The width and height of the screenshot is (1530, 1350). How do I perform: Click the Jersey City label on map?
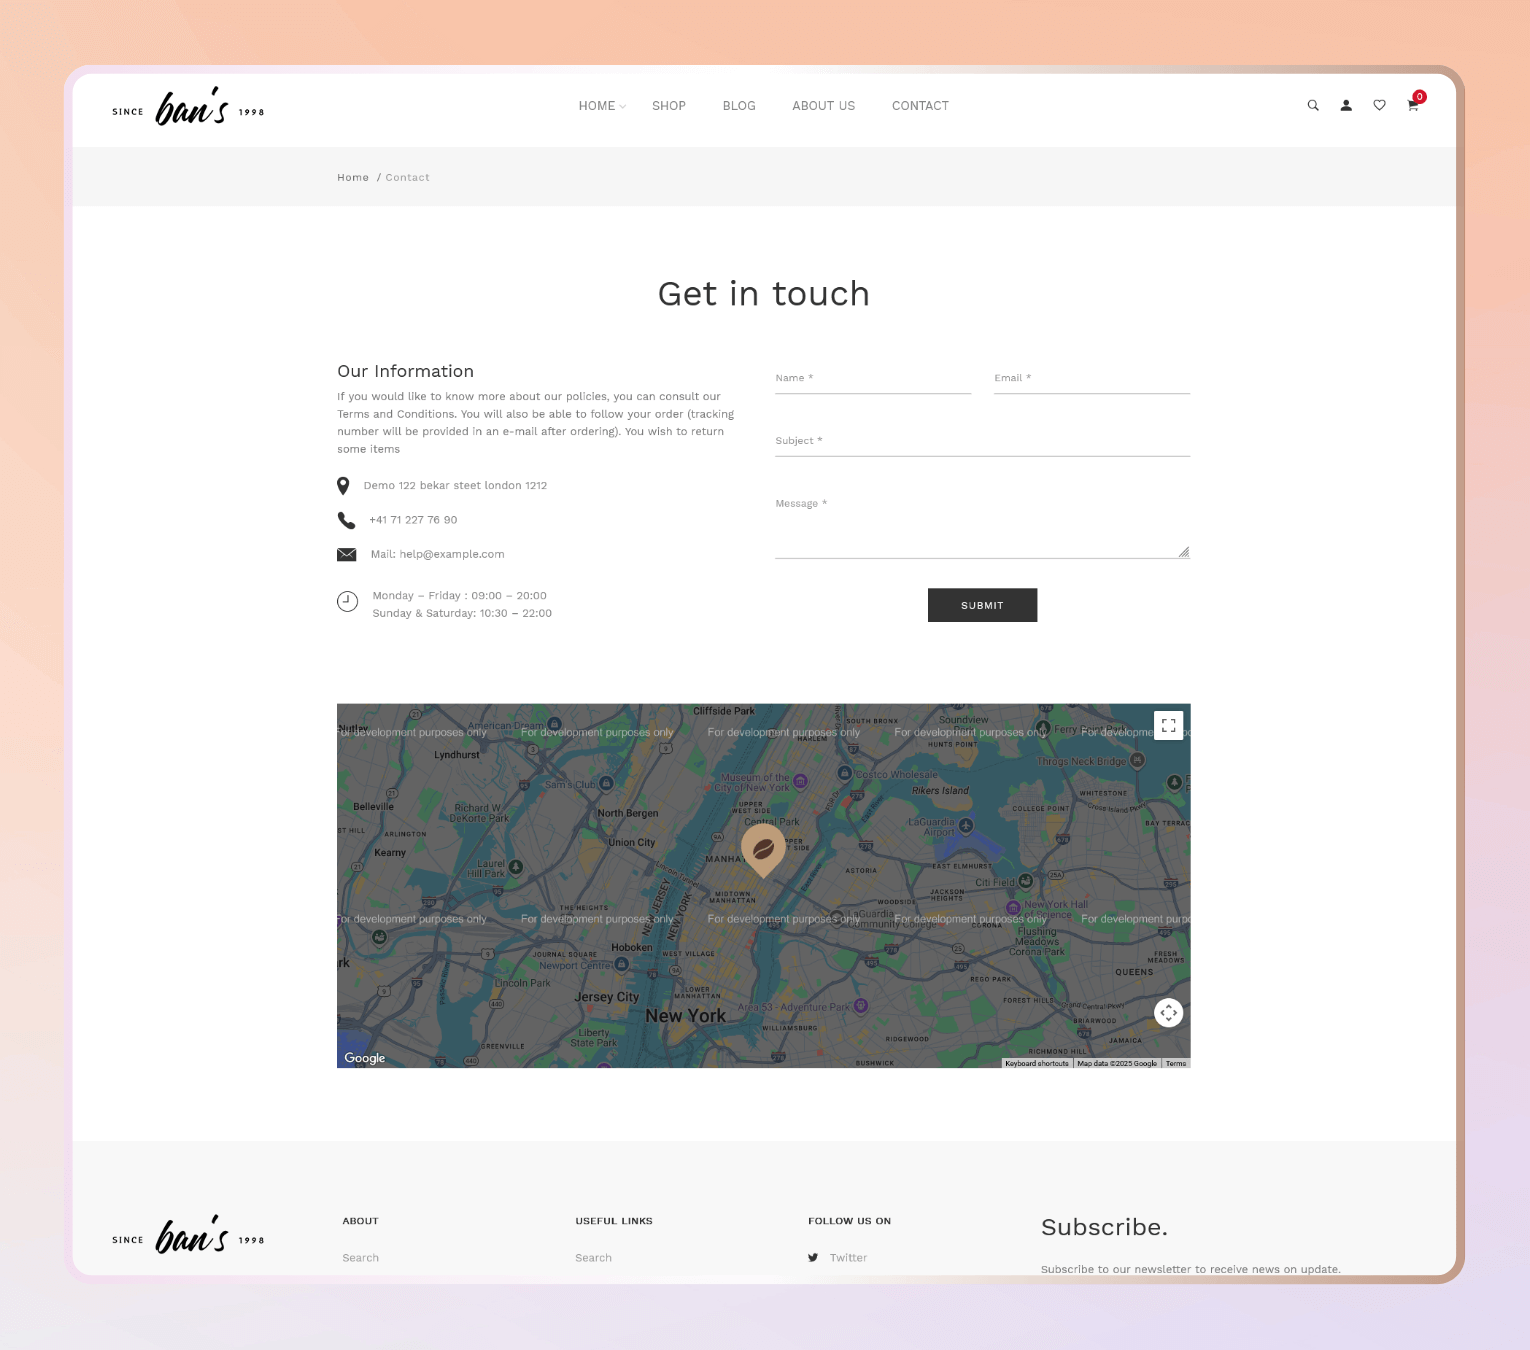tap(606, 997)
